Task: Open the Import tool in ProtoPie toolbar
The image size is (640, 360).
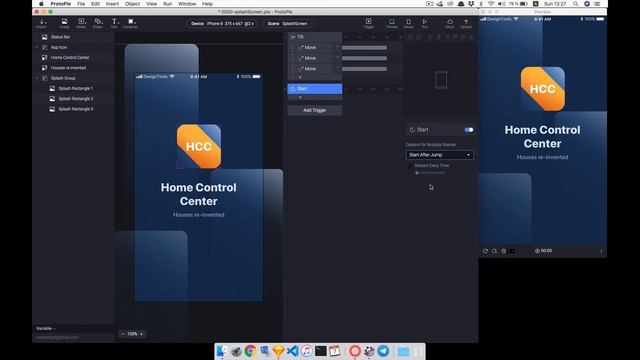Action: pos(42,23)
